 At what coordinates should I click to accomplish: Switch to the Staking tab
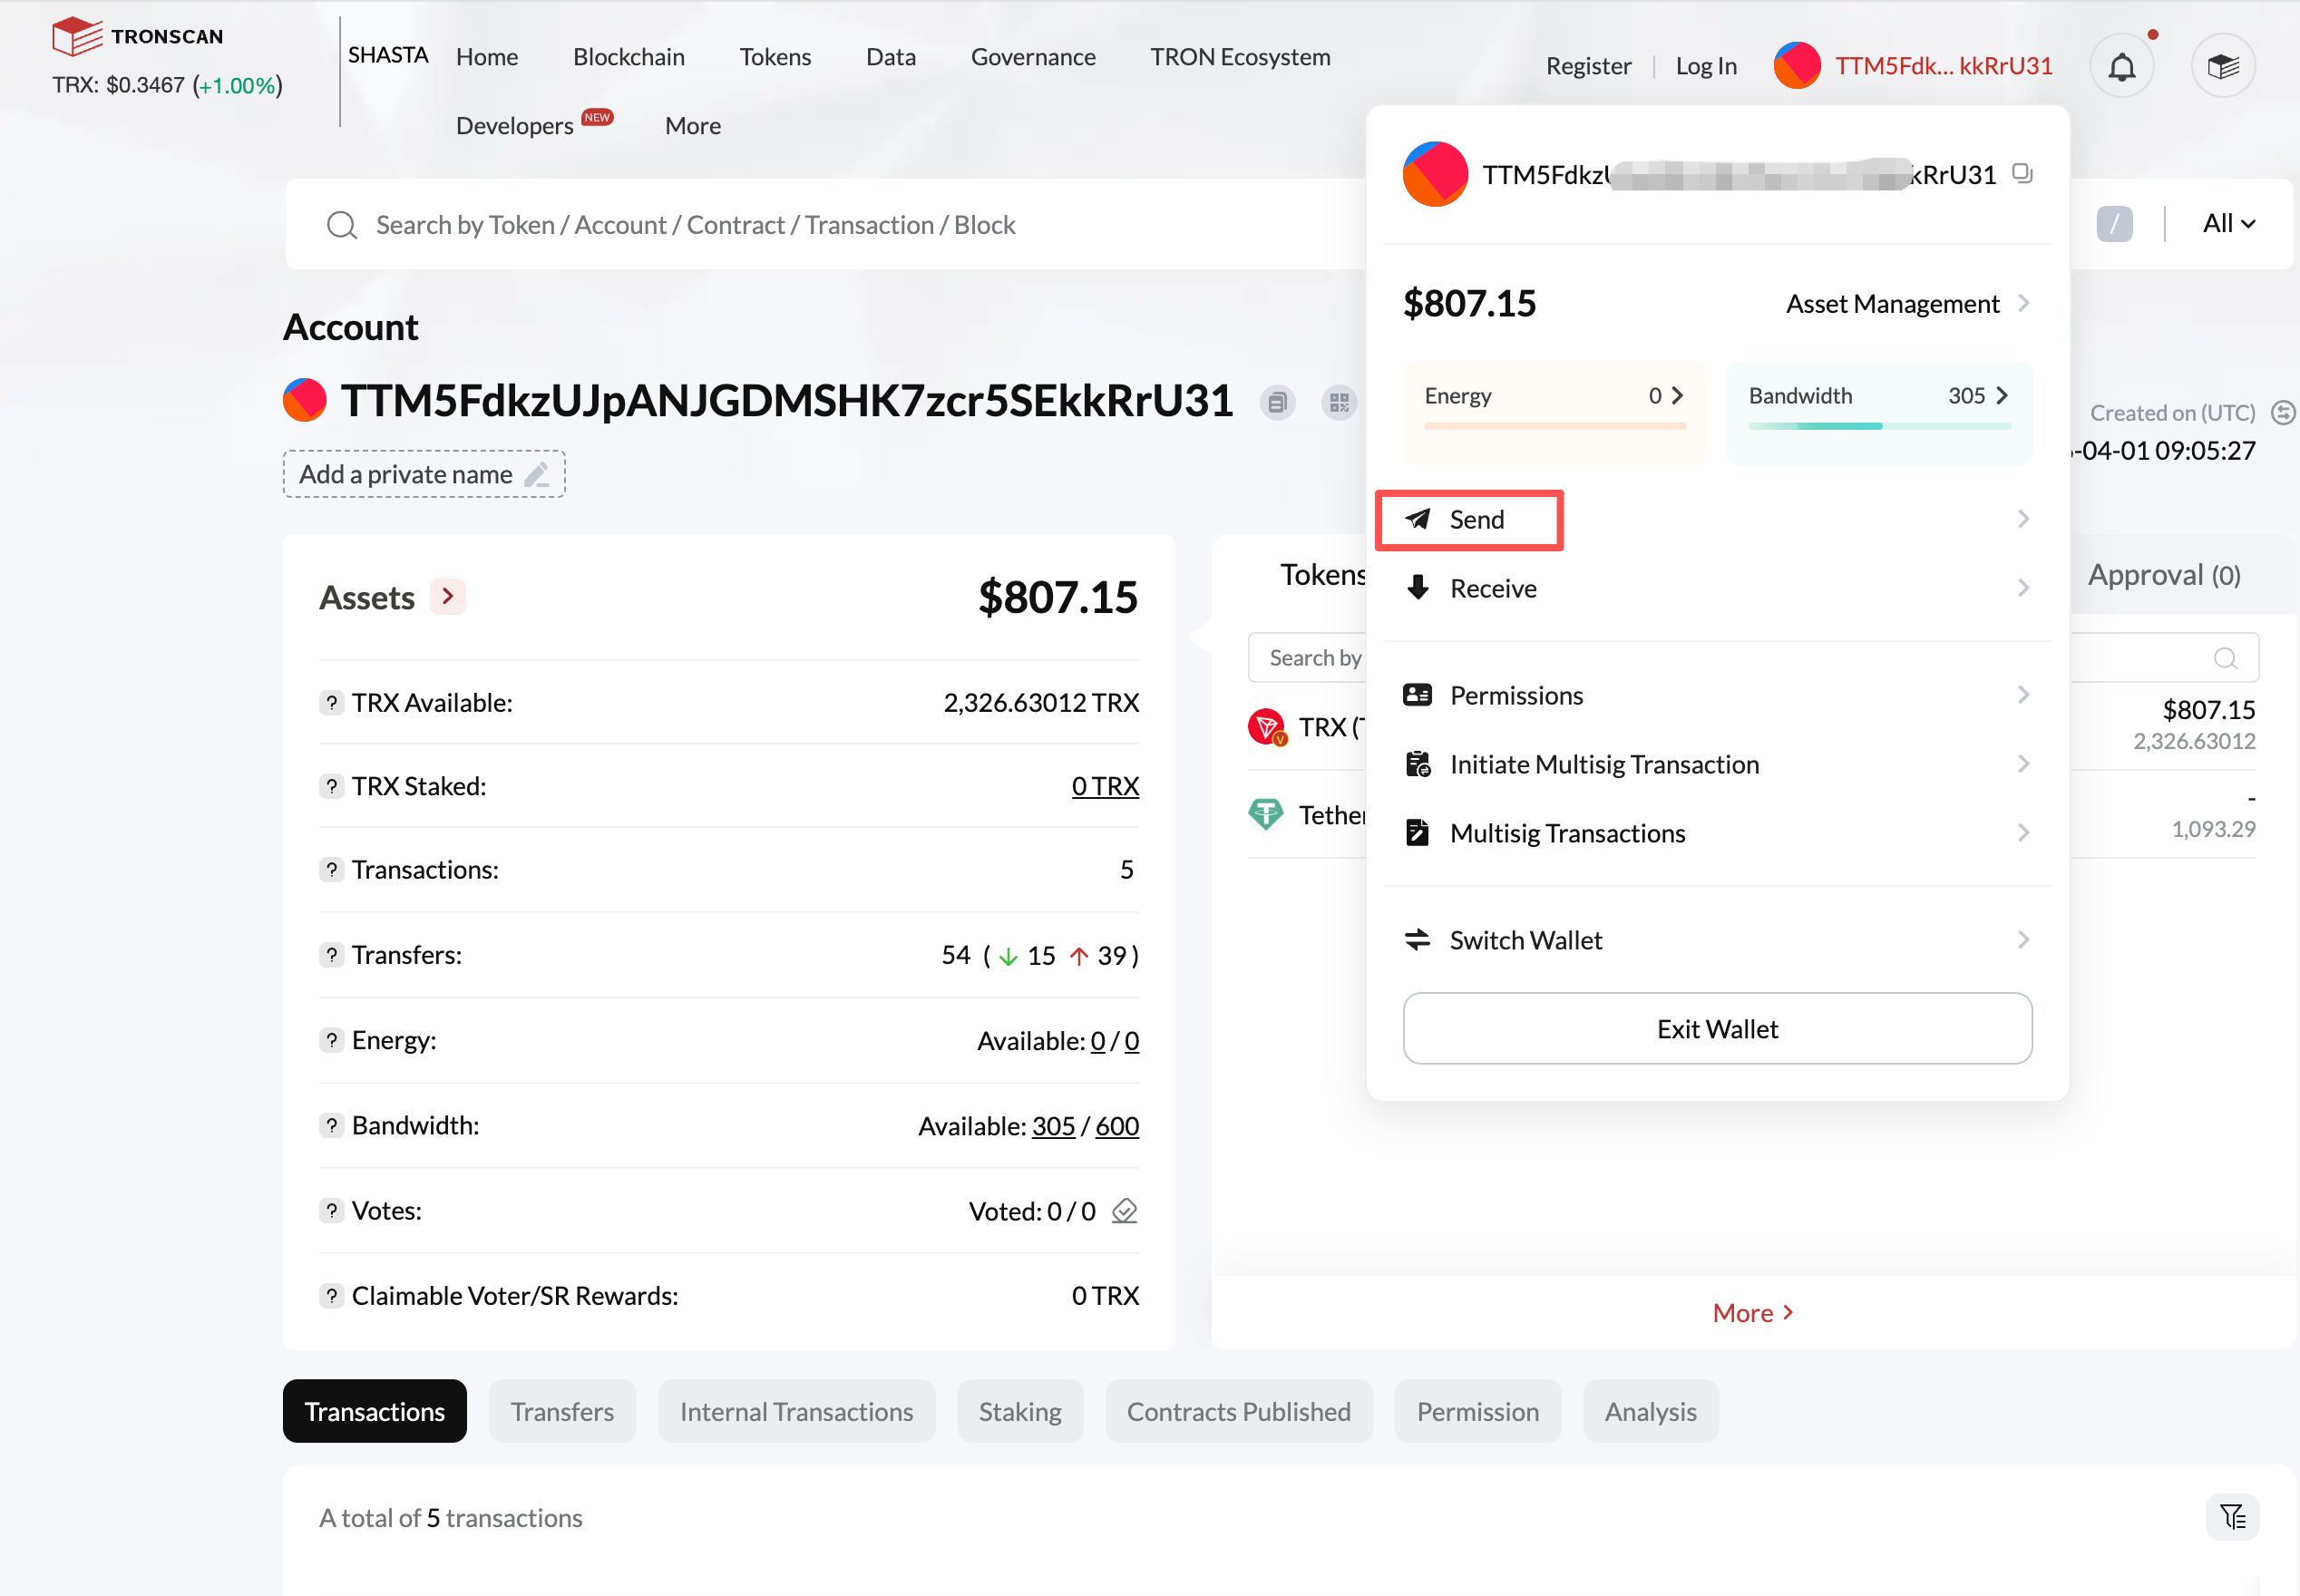(1020, 1411)
